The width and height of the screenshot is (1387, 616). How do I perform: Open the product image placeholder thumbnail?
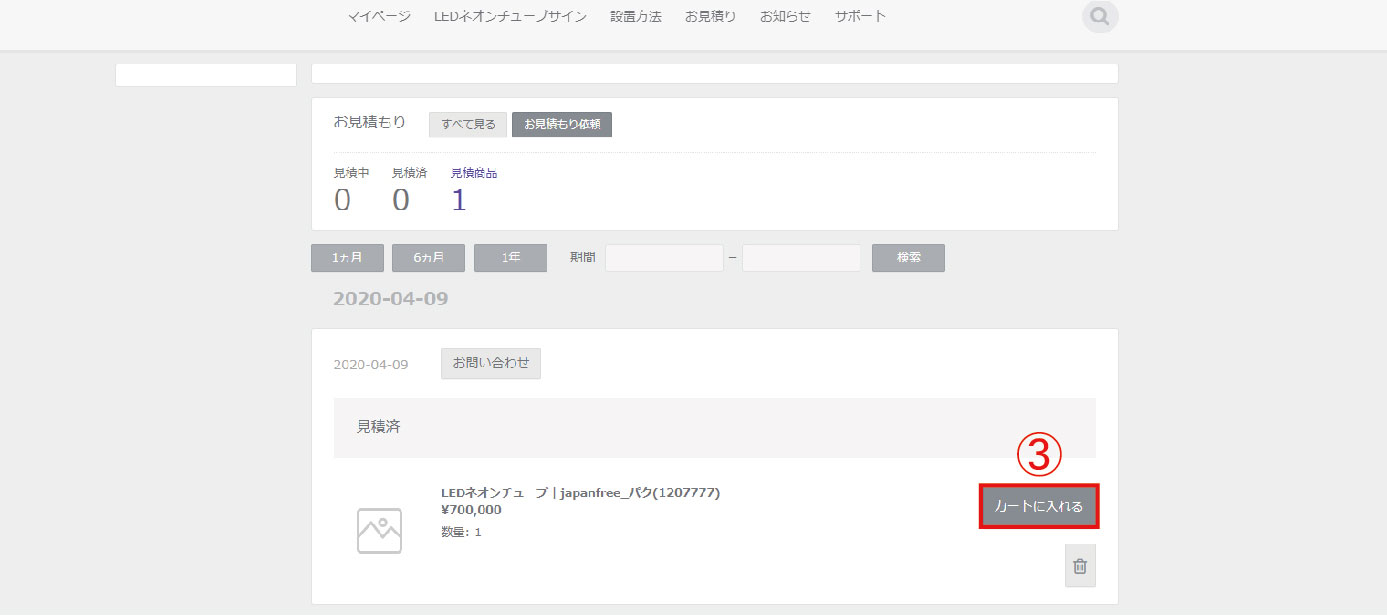pos(379,531)
